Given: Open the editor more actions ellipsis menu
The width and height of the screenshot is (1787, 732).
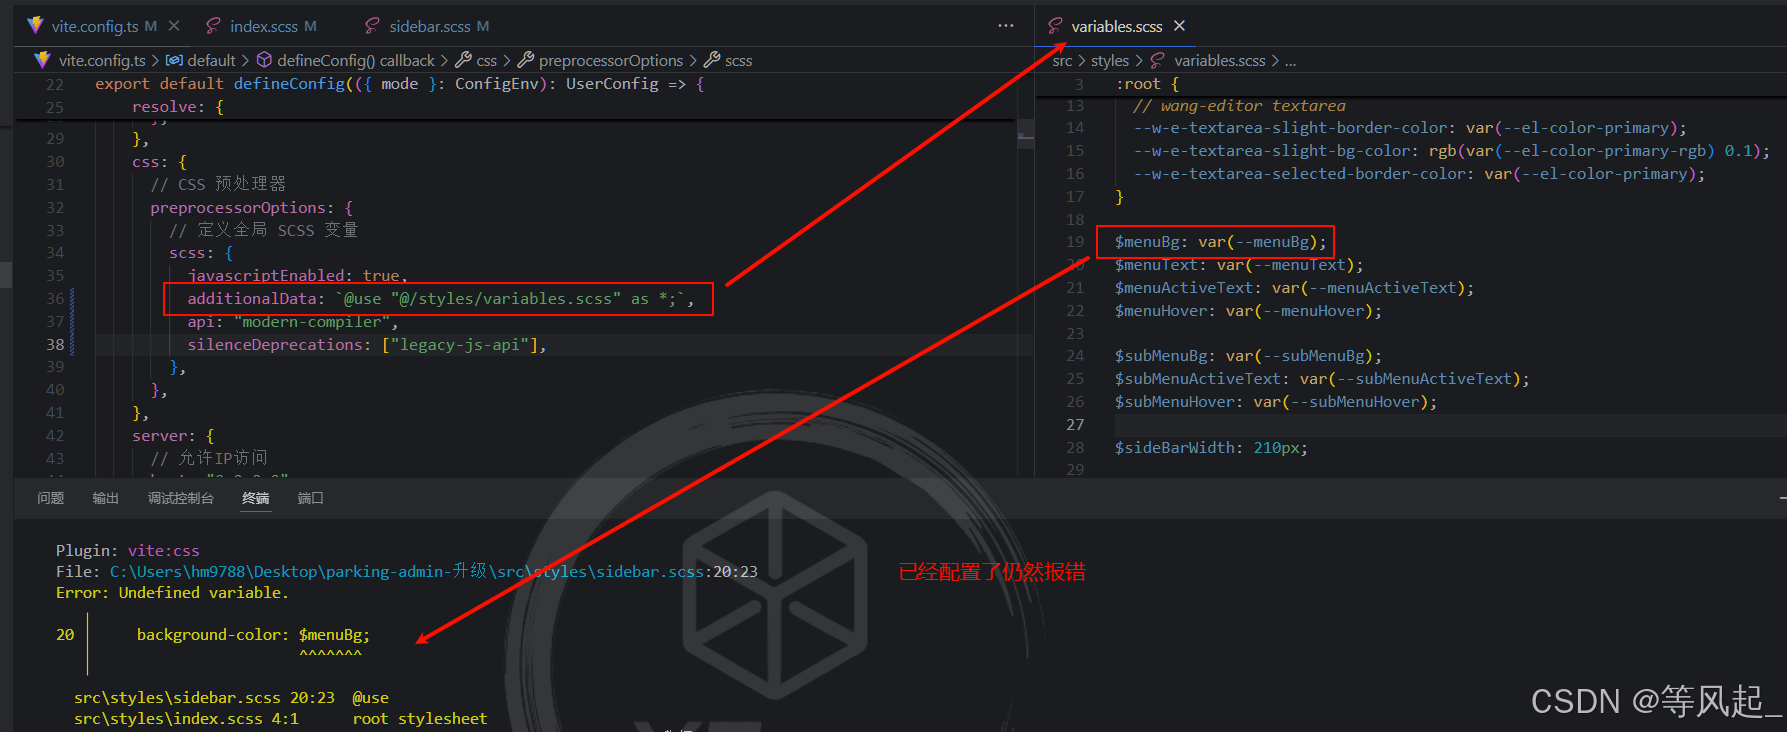Looking at the screenshot, I should [x=1006, y=26].
